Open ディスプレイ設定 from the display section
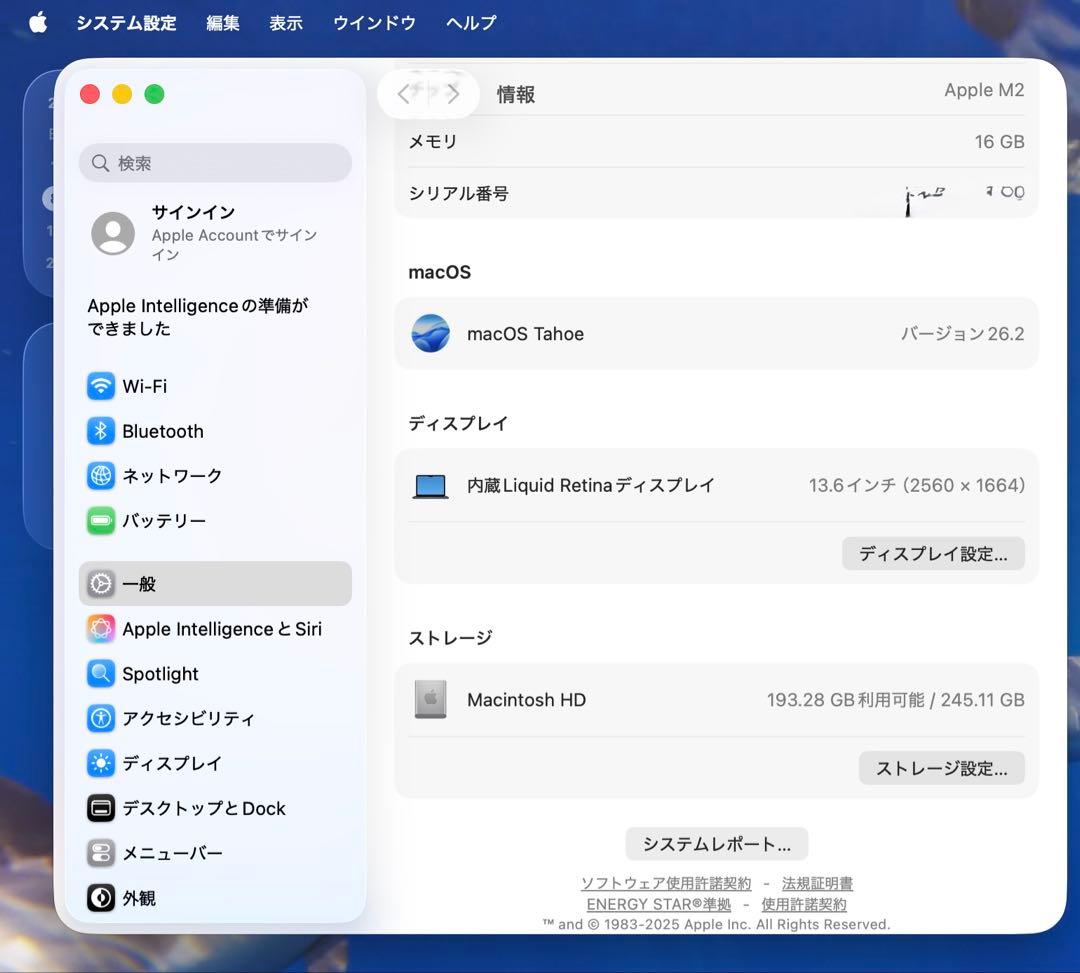Screen dimensions: 1080x973 pyautogui.click(x=932, y=553)
